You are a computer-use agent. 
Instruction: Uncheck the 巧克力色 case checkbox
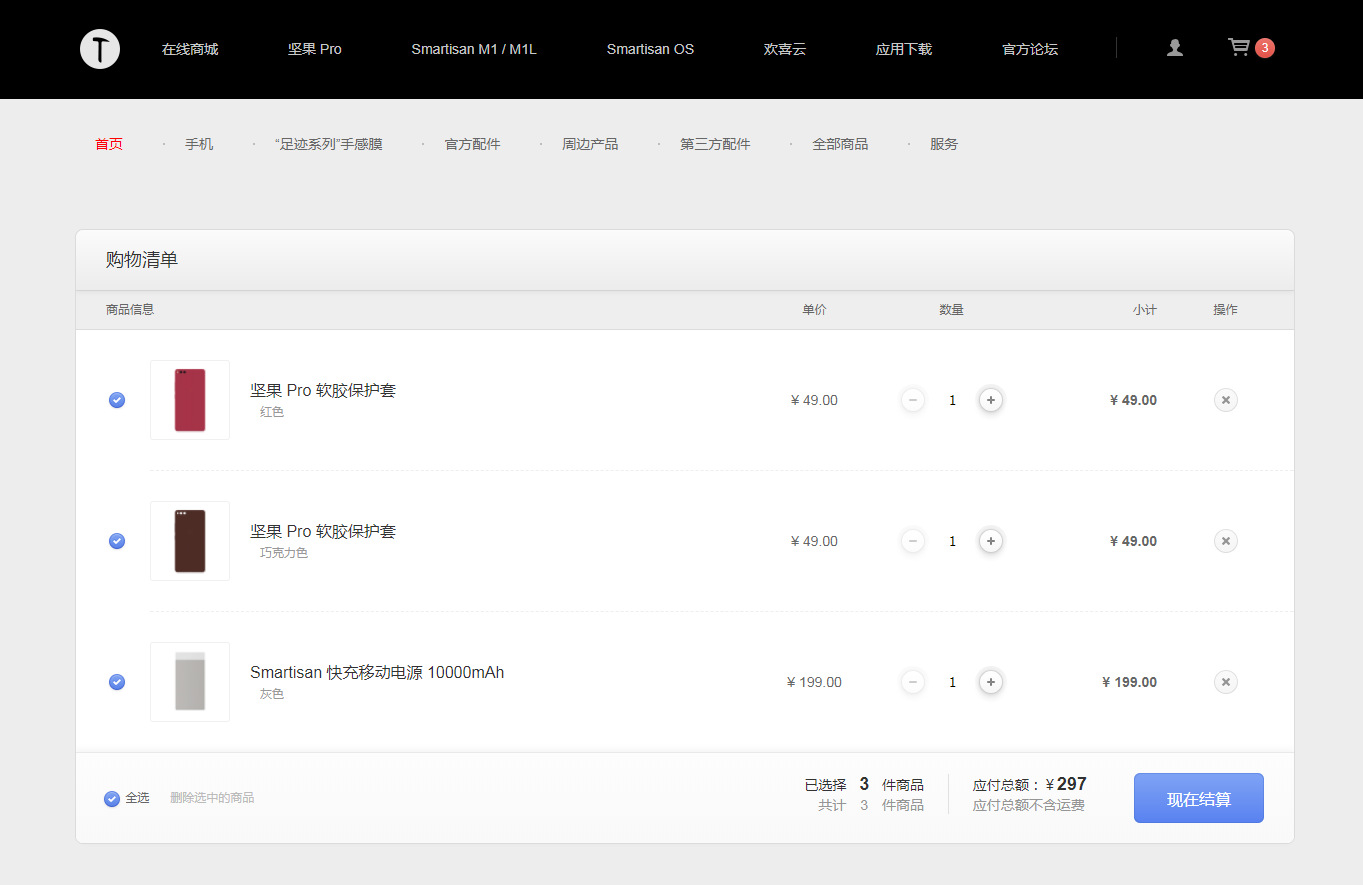(117, 541)
